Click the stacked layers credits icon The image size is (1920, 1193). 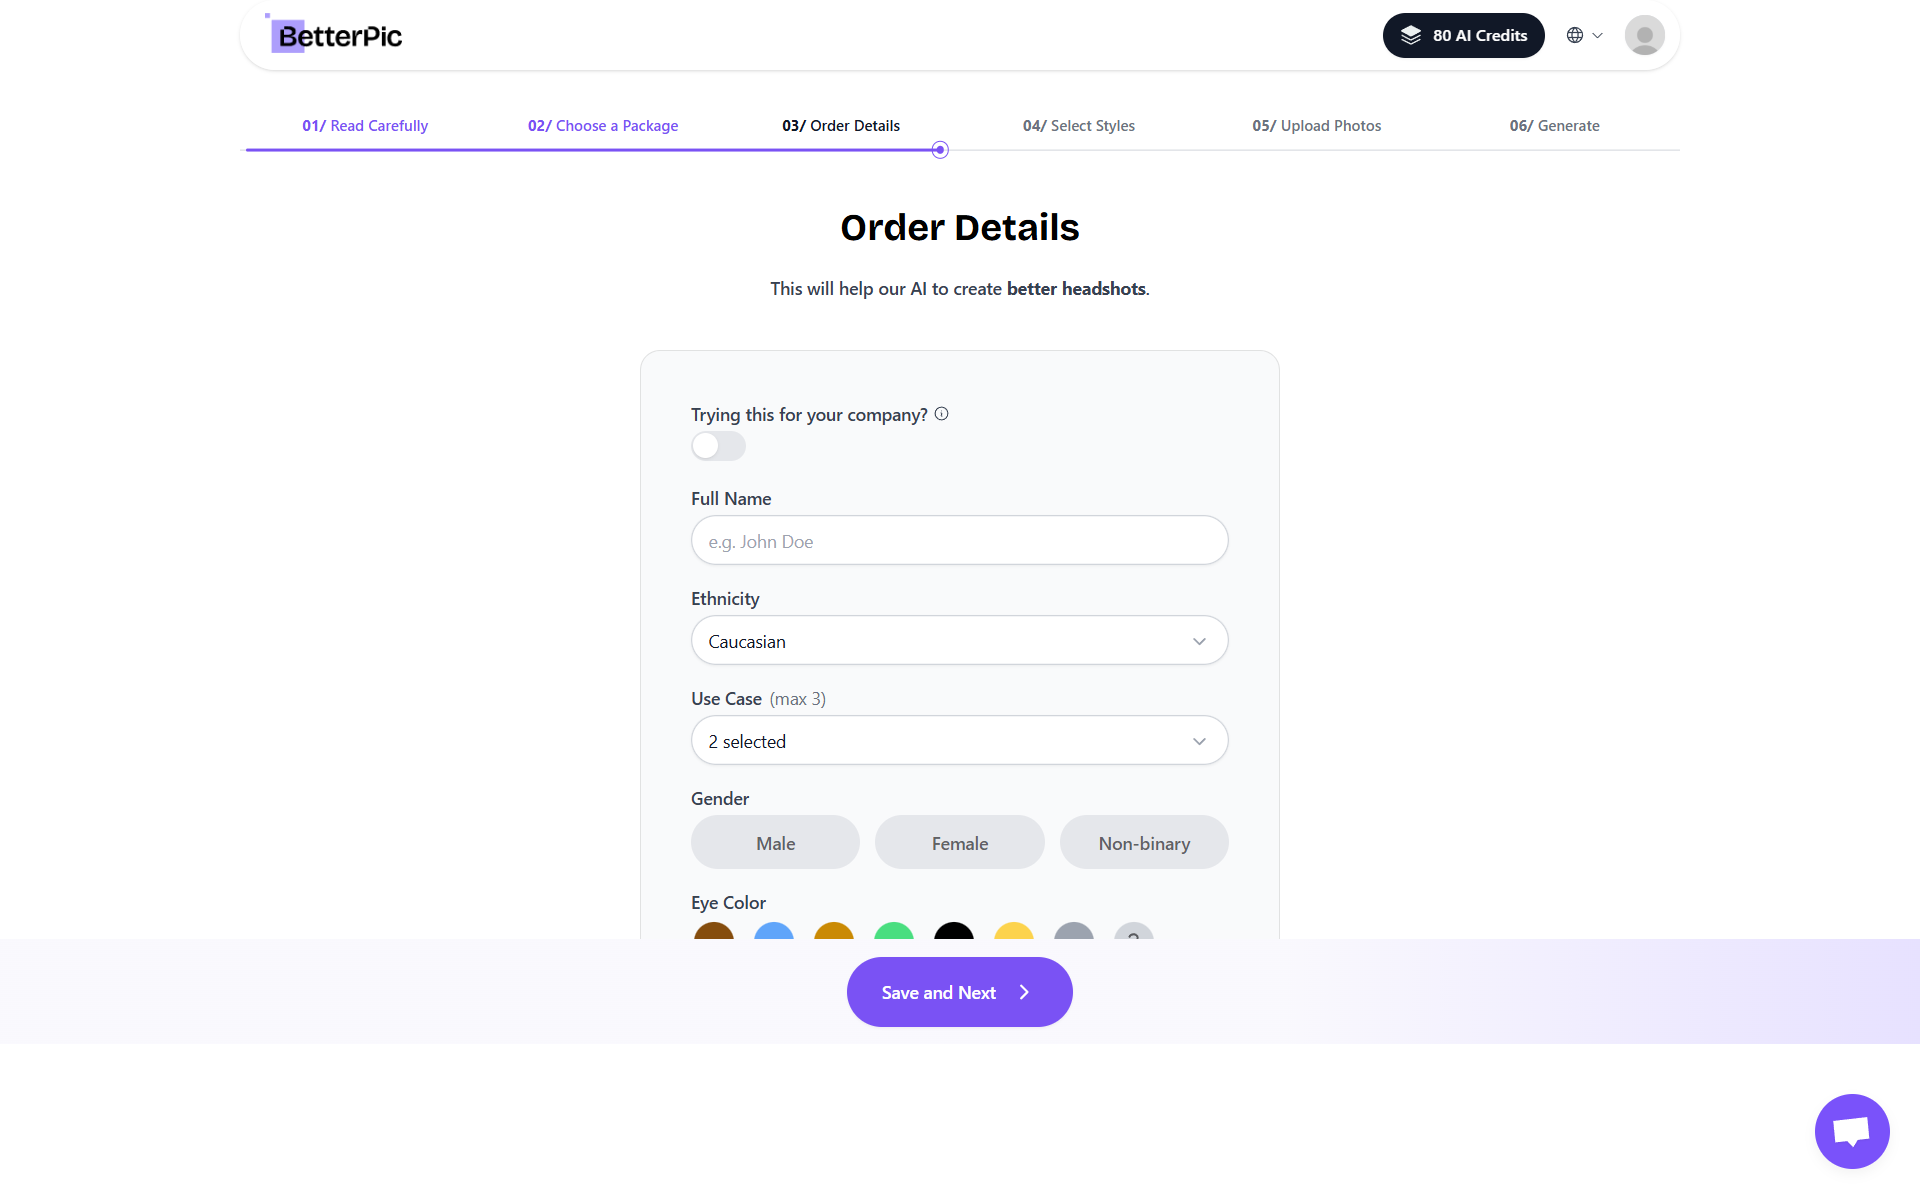[x=1411, y=35]
